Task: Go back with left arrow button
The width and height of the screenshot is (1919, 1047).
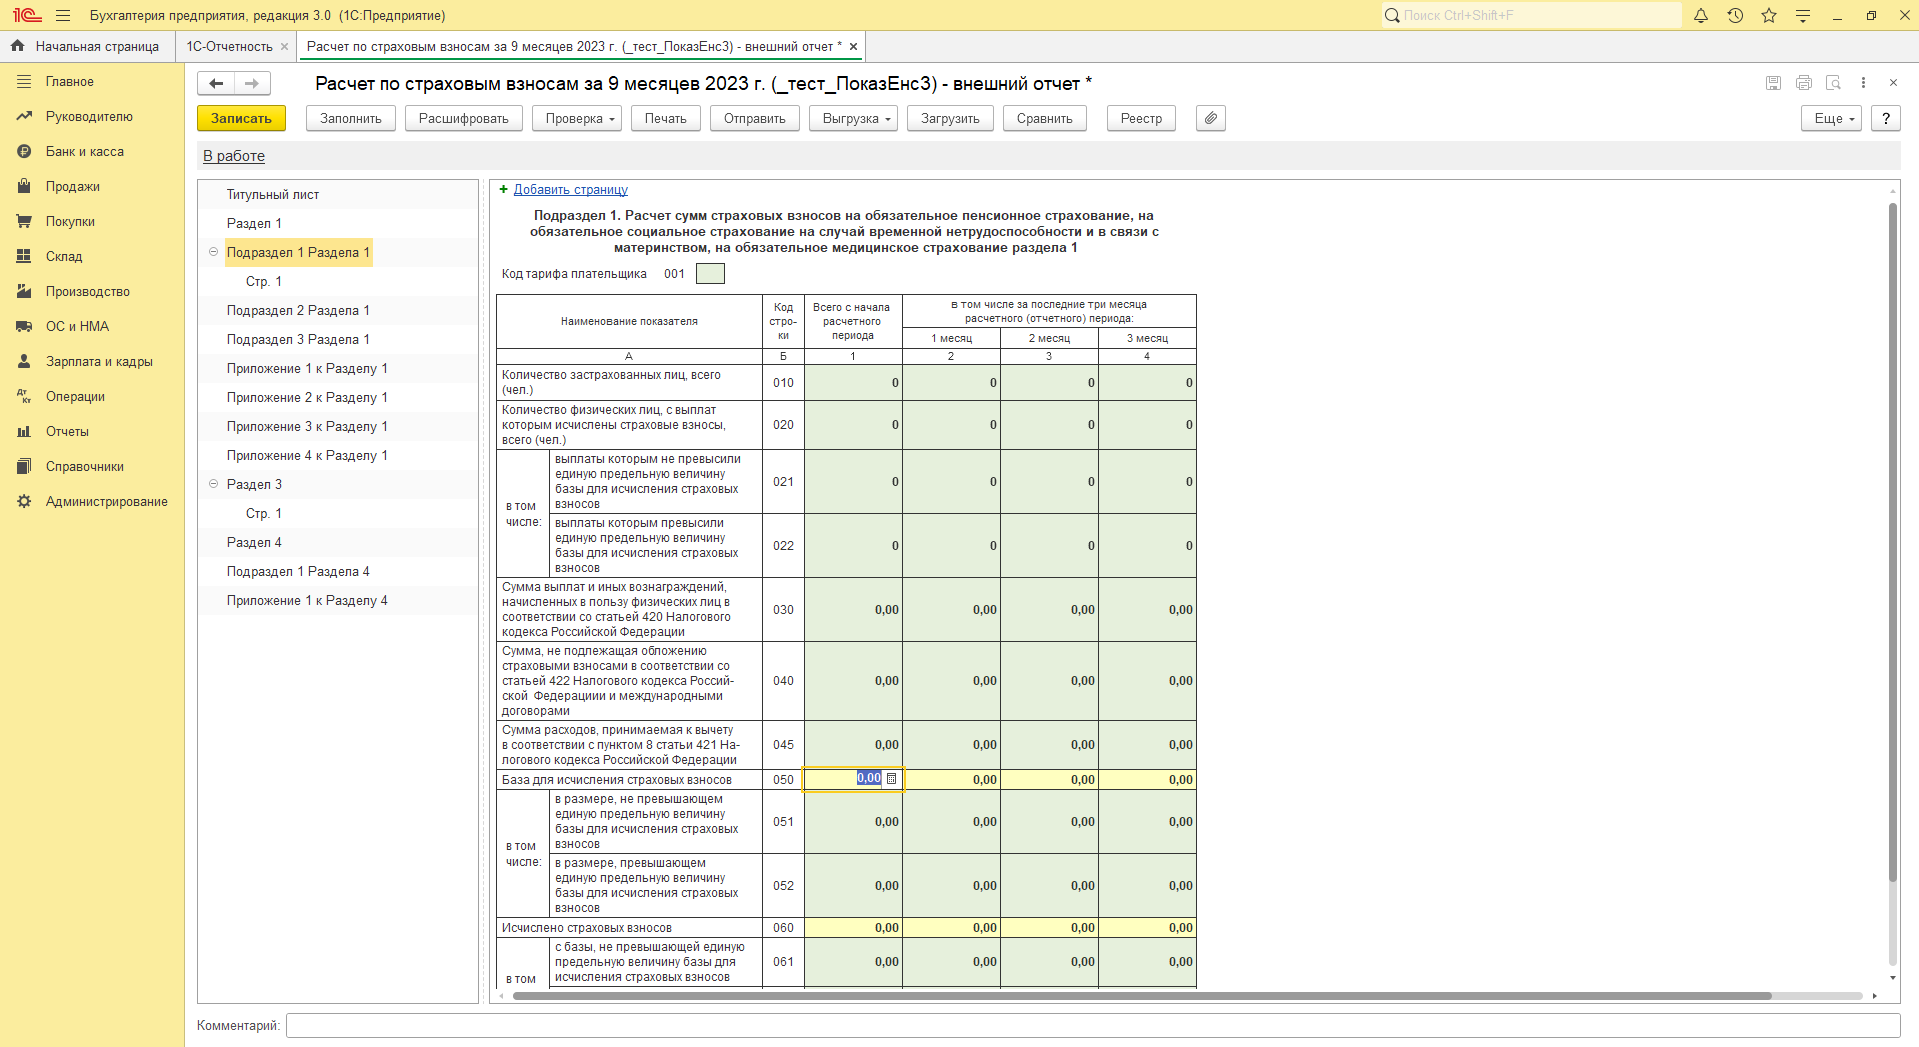Action: [216, 83]
